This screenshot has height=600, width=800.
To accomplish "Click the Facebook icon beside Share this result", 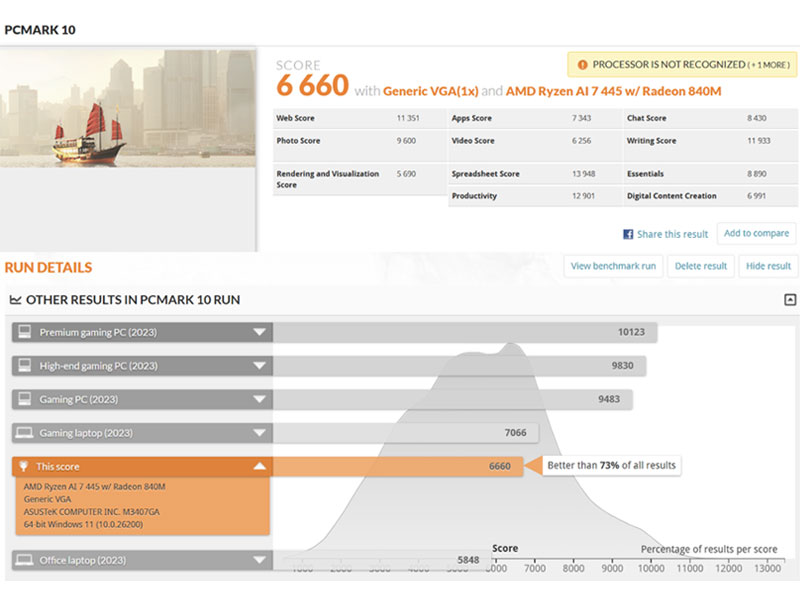I will click(x=628, y=234).
